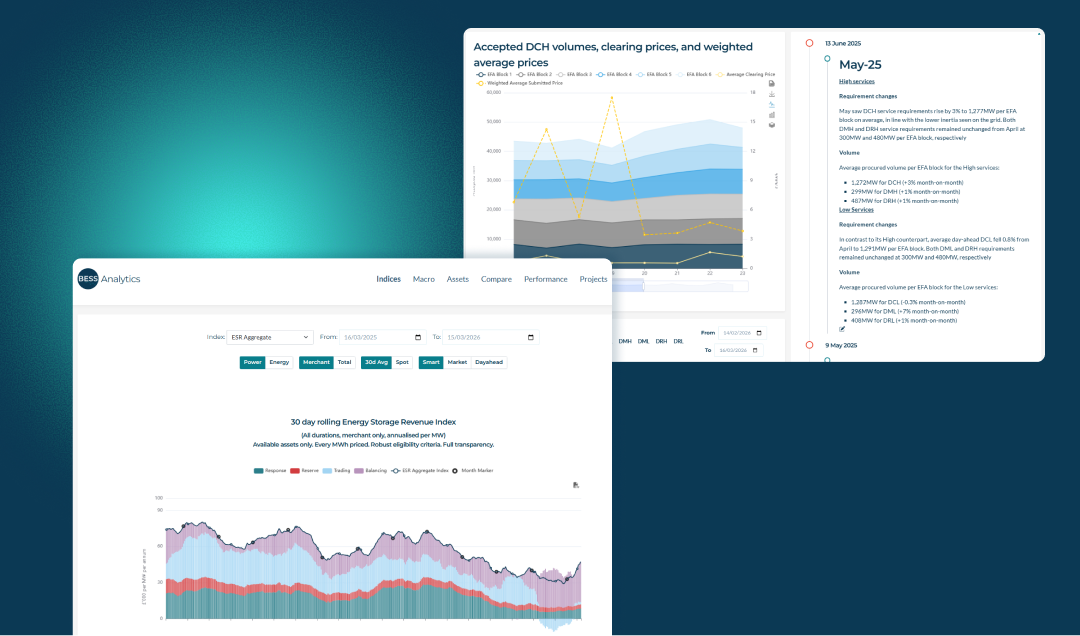Click the data view document icon on DCH chart
Viewport: 1080px width, 636px height.
(771, 83)
